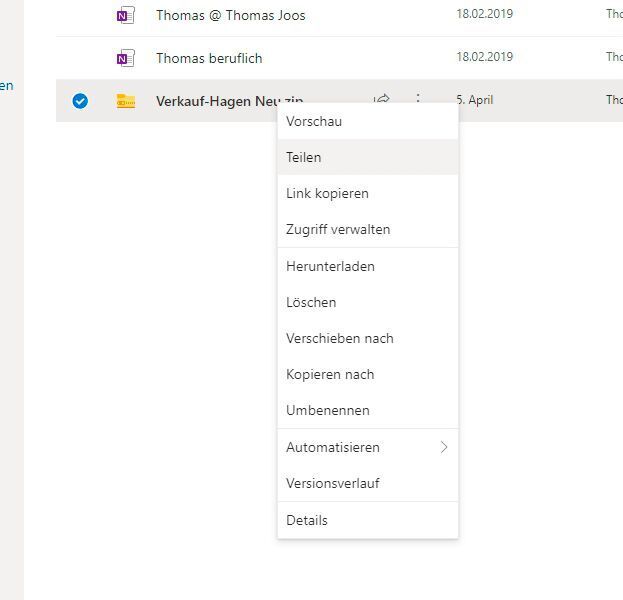Click Link kopieren menu entry
Image resolution: width=623 pixels, height=600 pixels.
[x=327, y=193]
